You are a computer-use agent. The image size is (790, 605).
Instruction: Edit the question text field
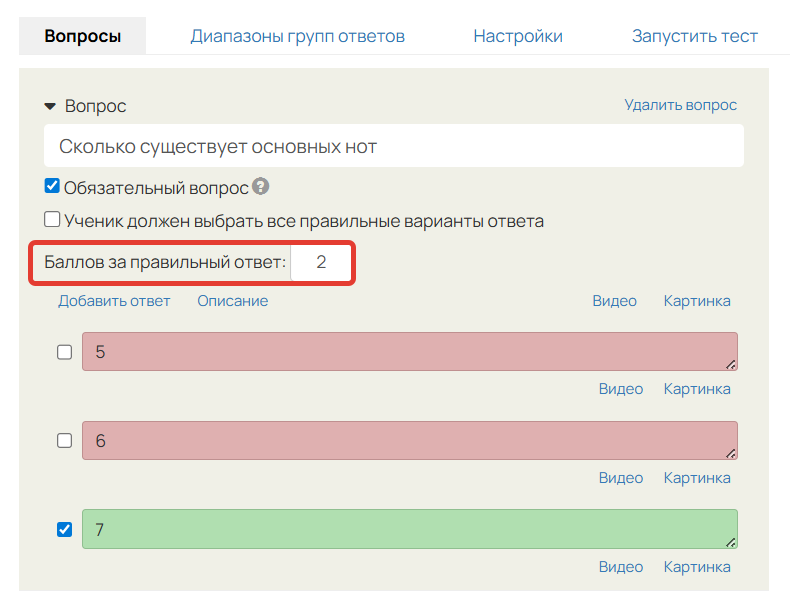393,146
